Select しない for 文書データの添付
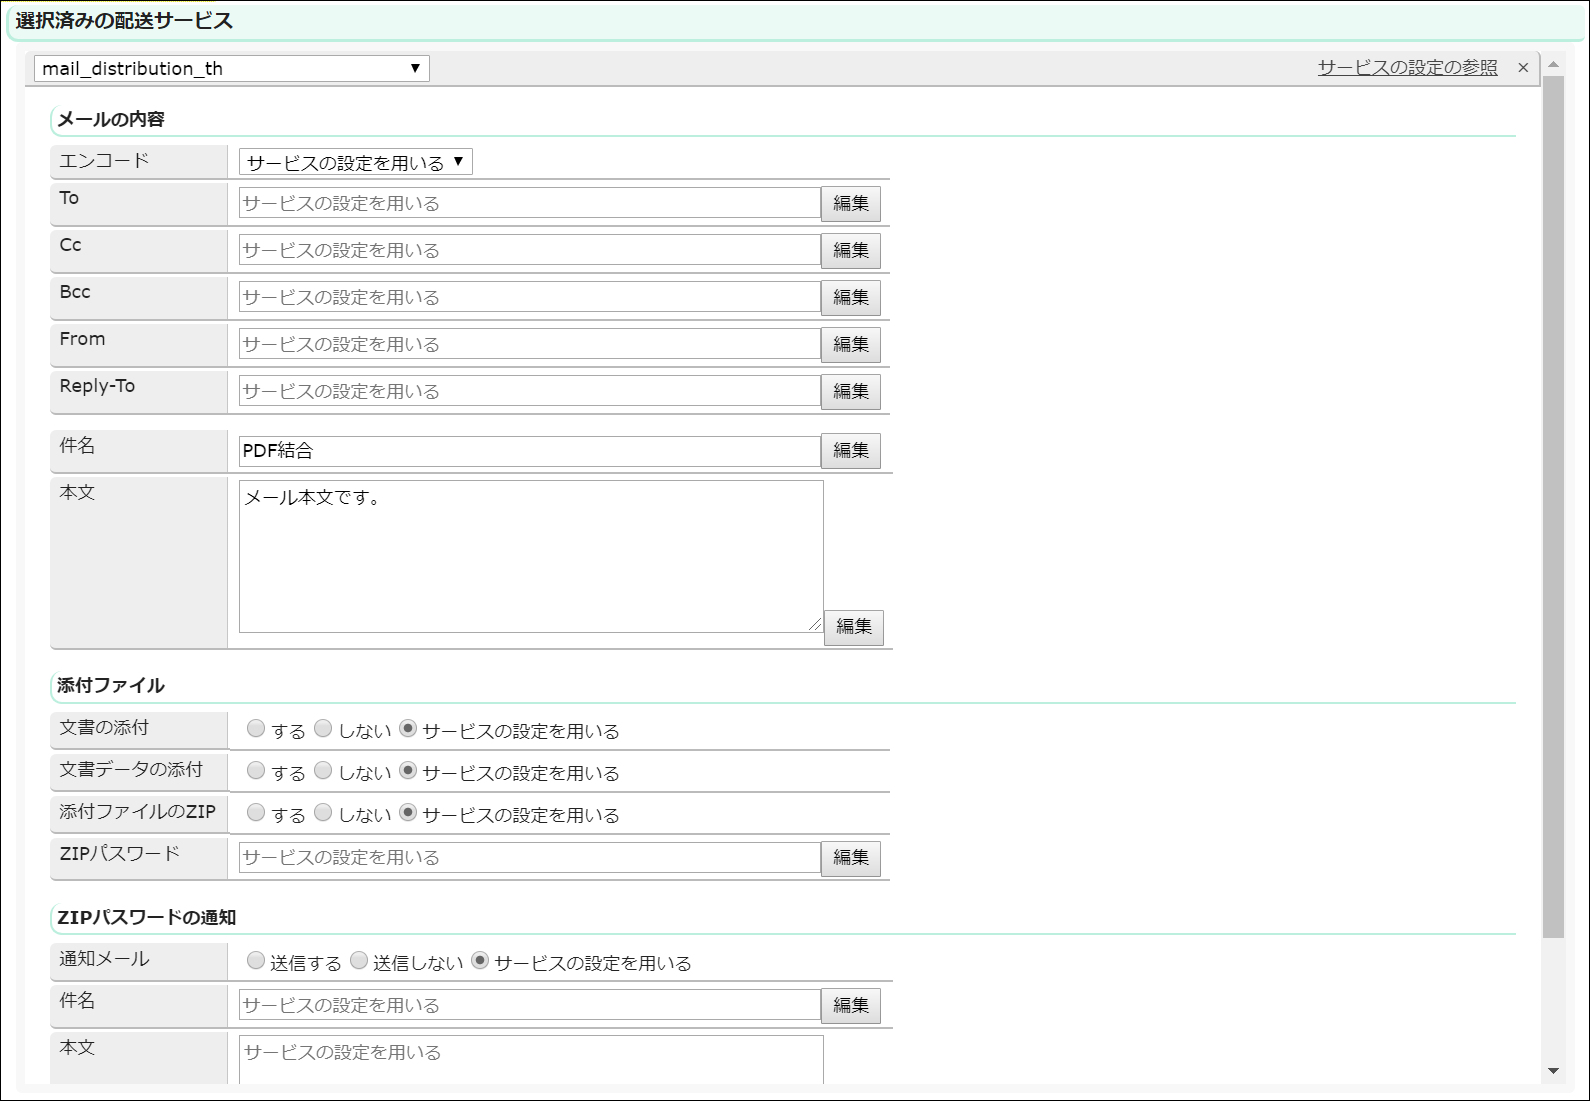This screenshot has width=1590, height=1101. (x=323, y=771)
